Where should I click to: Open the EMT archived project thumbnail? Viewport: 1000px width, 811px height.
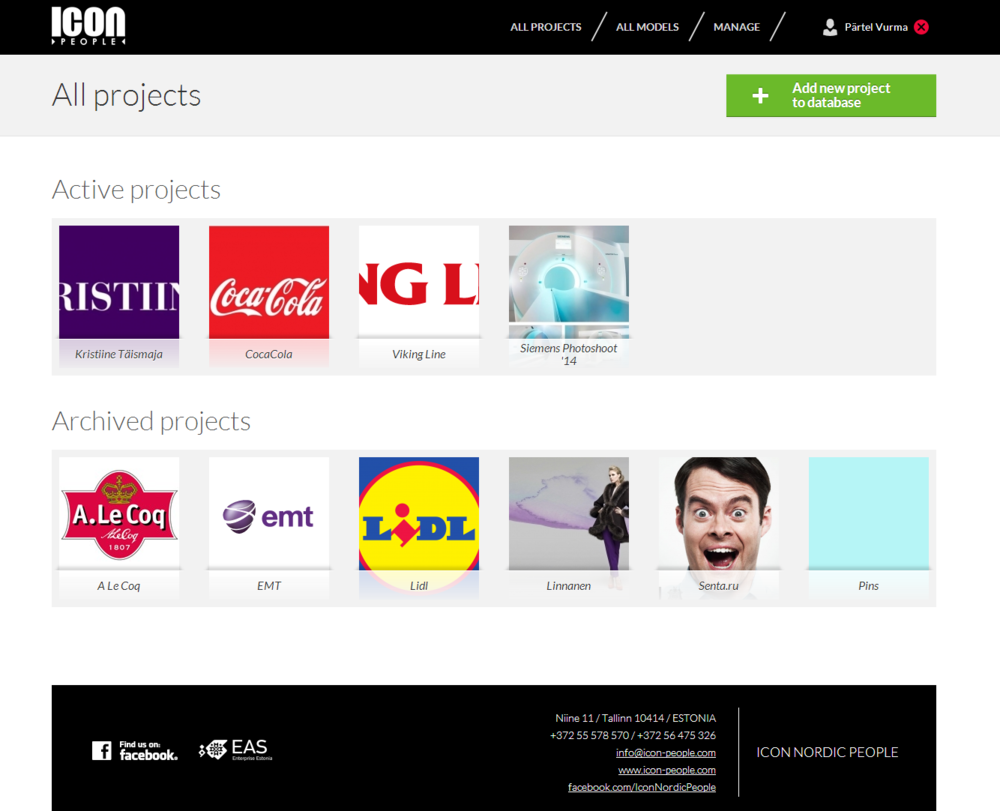[x=269, y=513]
